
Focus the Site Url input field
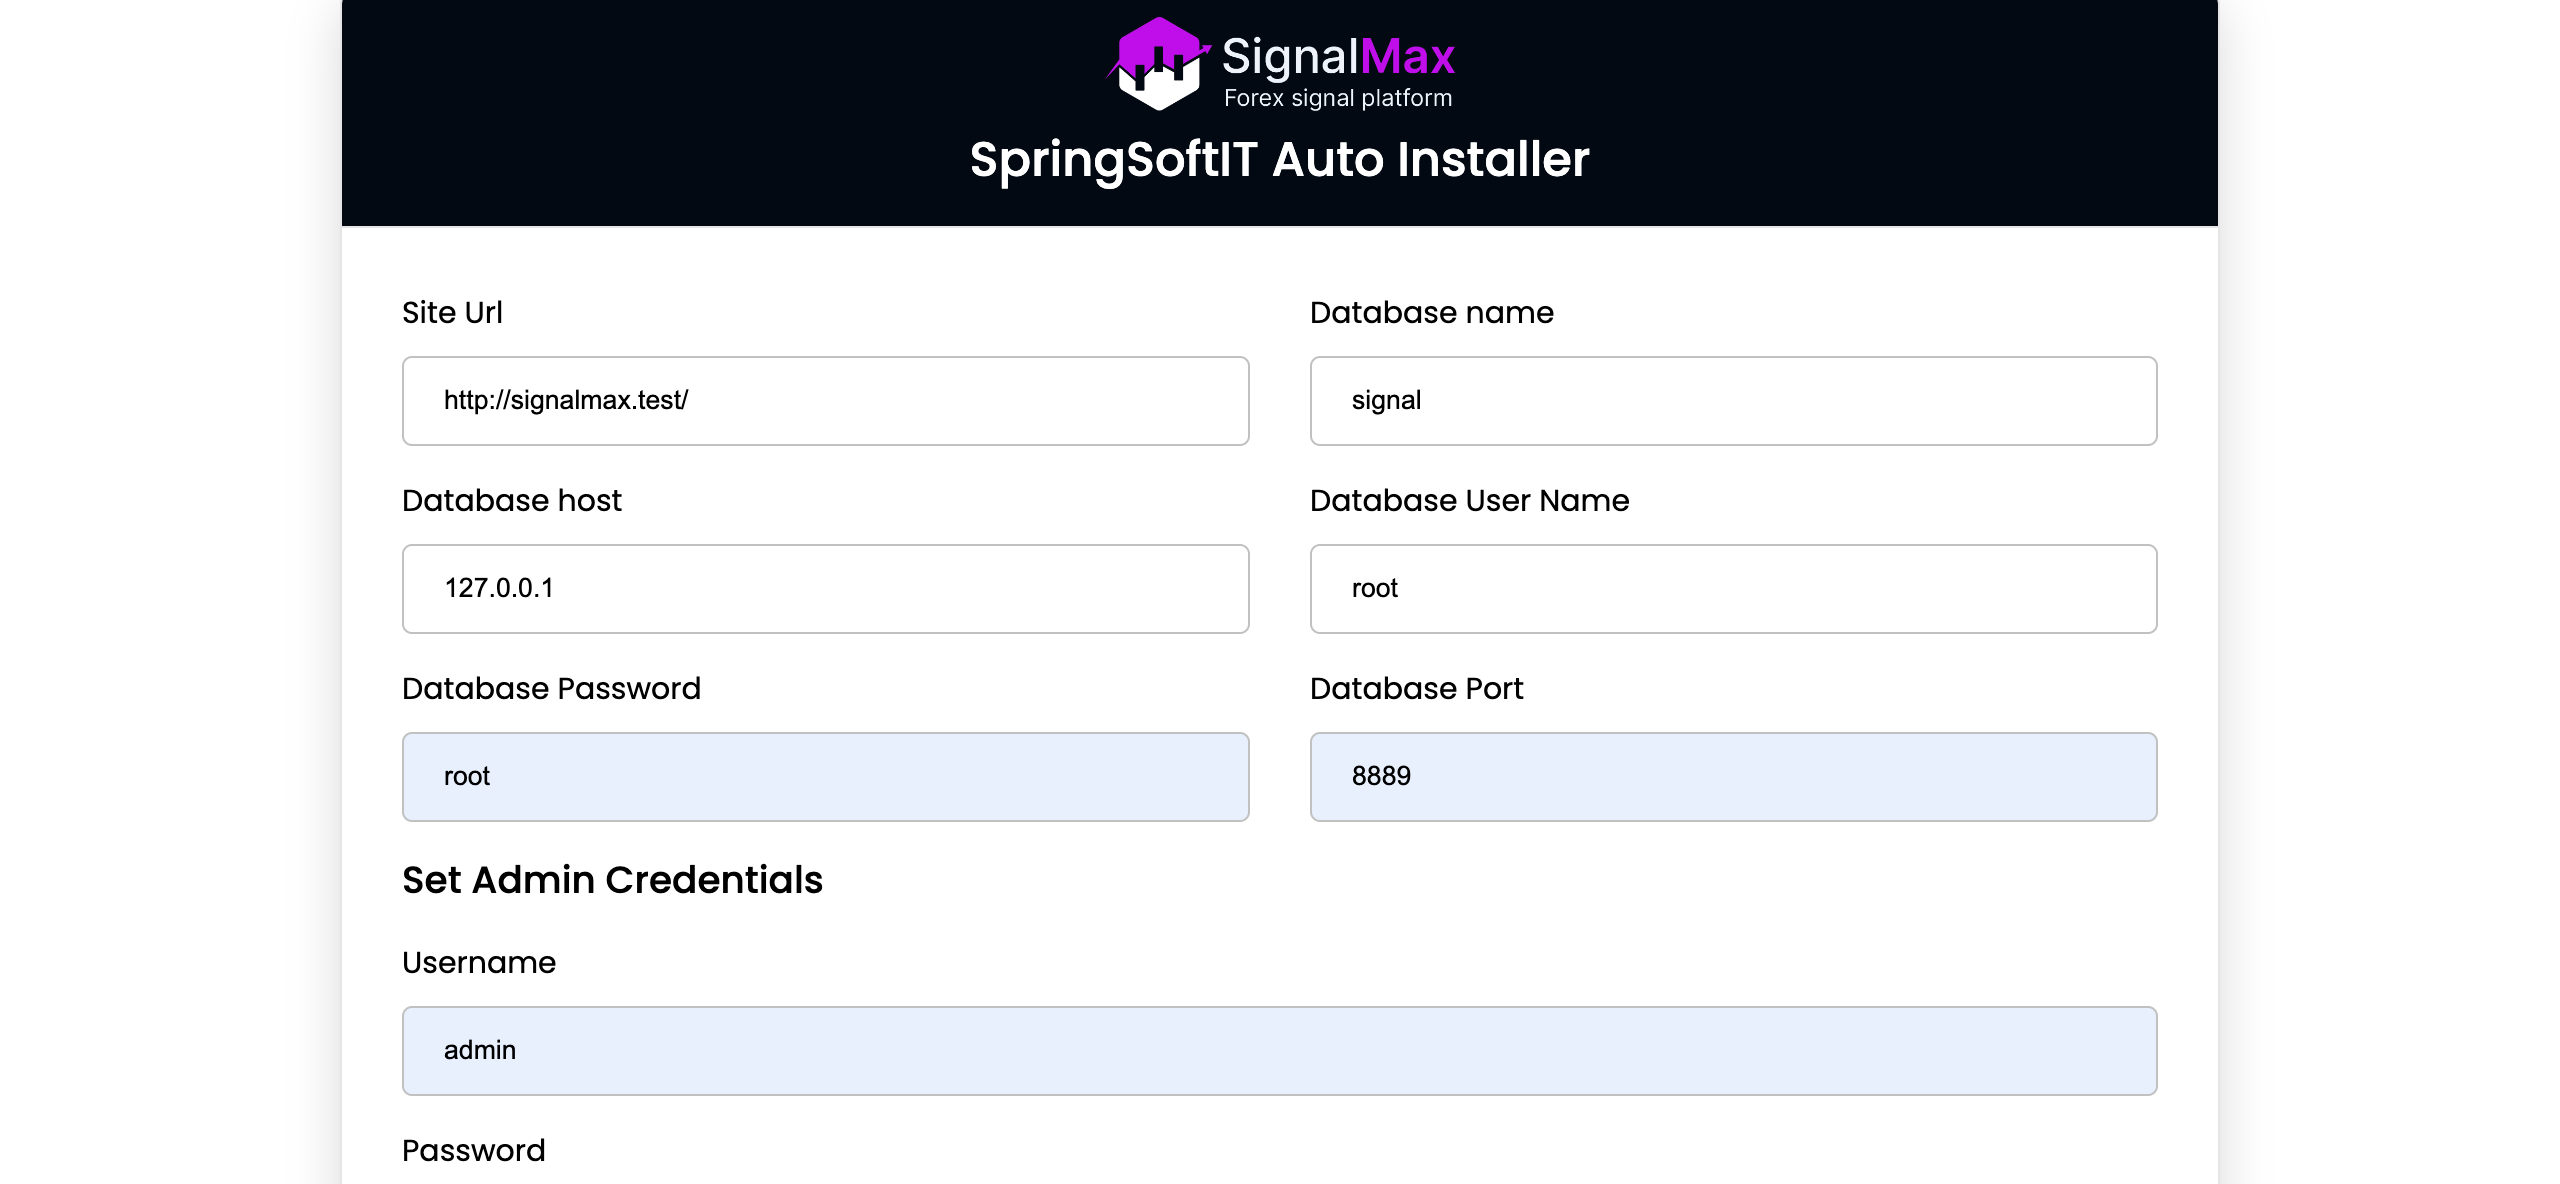coord(825,401)
